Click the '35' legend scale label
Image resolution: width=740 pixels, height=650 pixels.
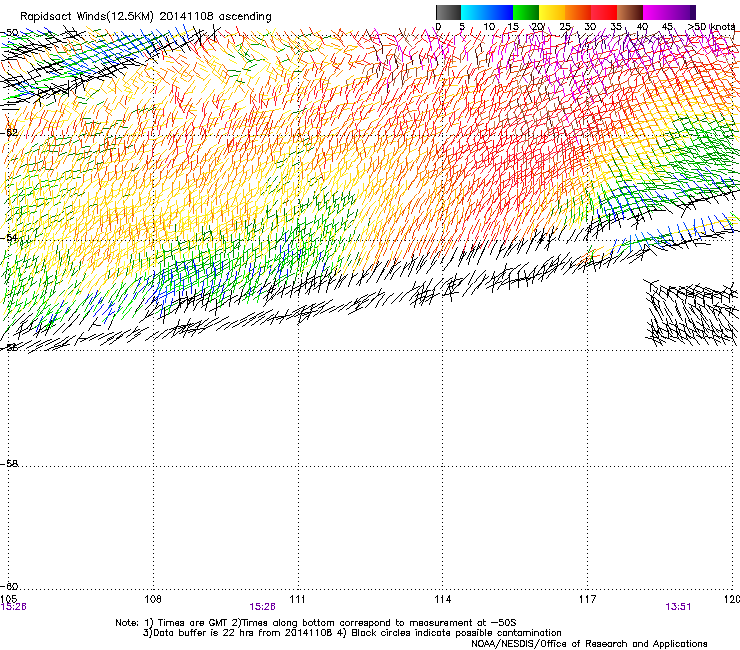point(616,27)
